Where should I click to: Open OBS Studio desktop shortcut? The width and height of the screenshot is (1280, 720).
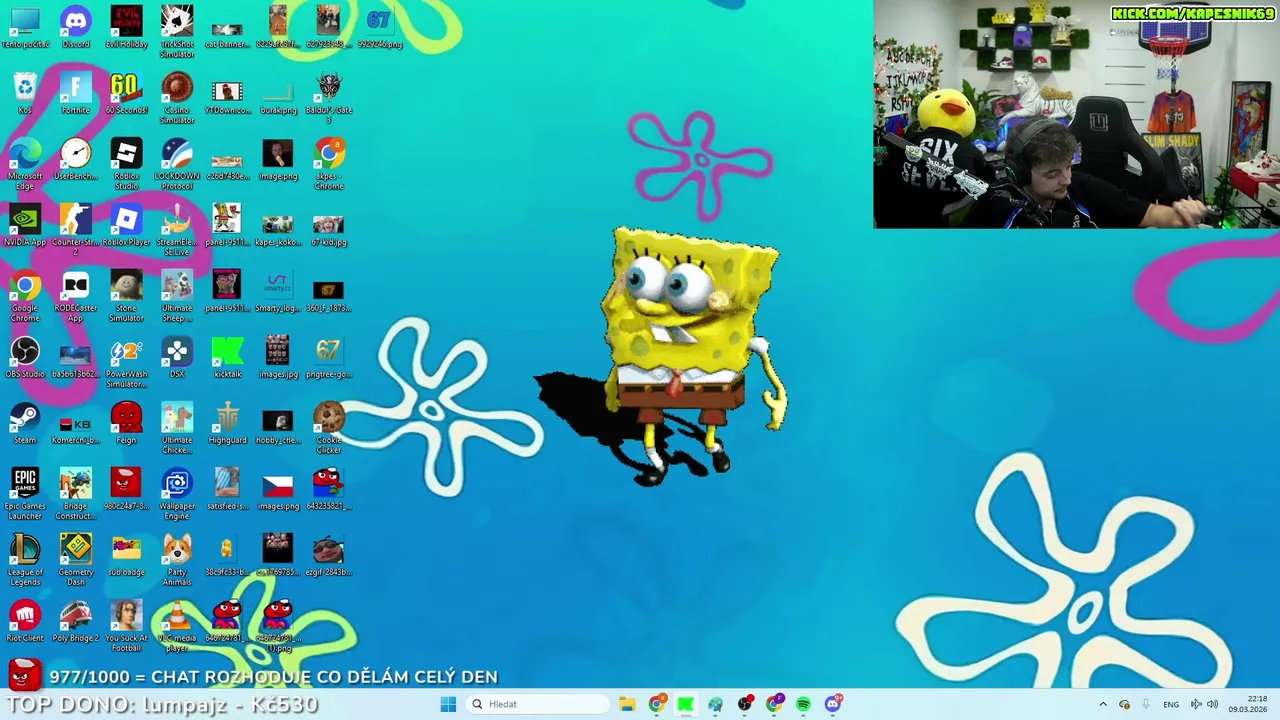tap(25, 357)
